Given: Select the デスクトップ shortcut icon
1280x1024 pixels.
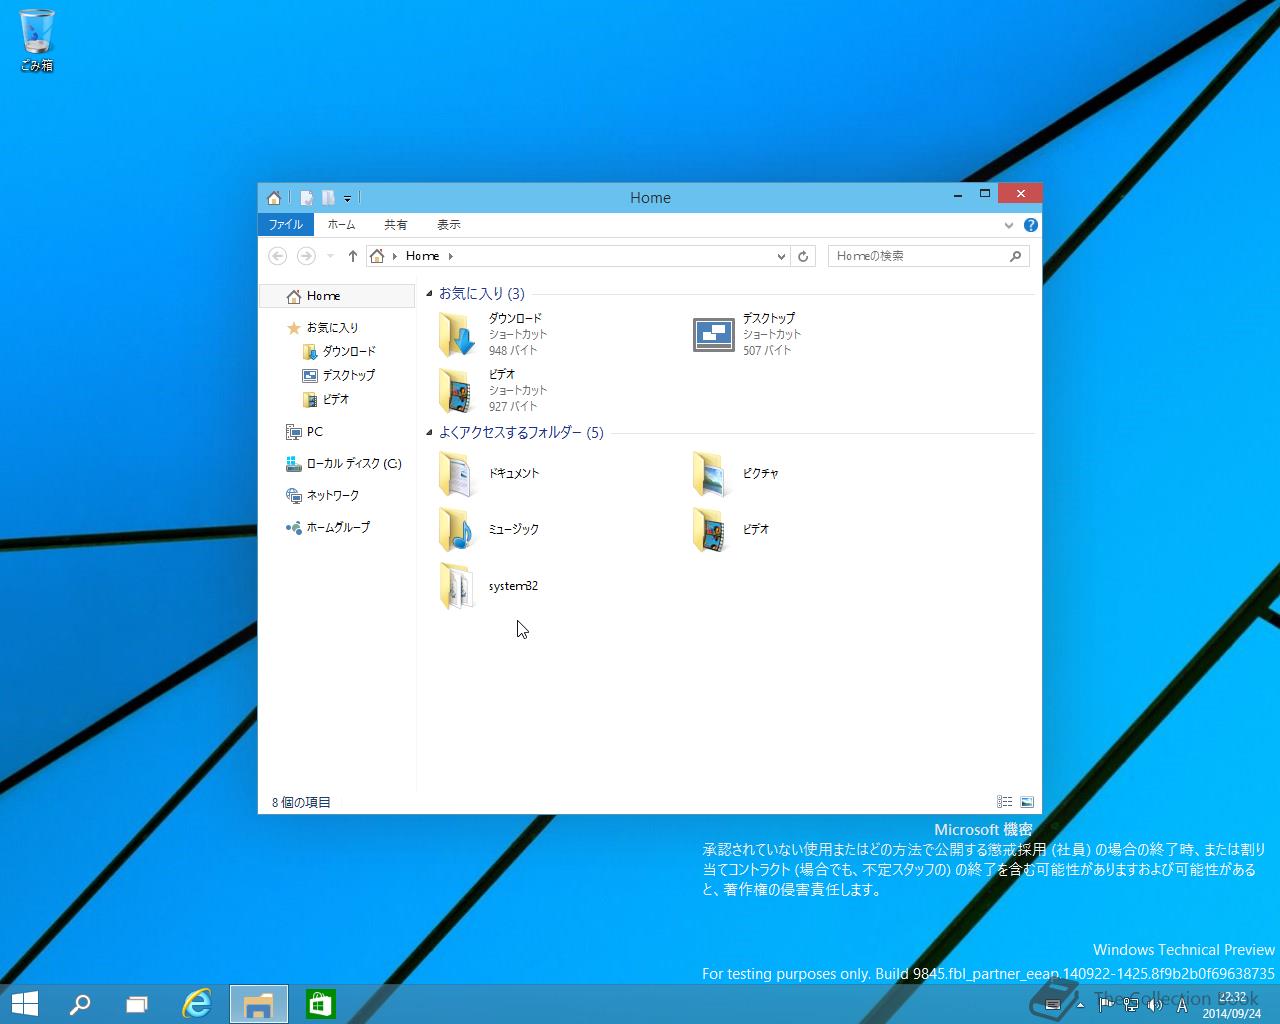Looking at the screenshot, I should coord(713,334).
